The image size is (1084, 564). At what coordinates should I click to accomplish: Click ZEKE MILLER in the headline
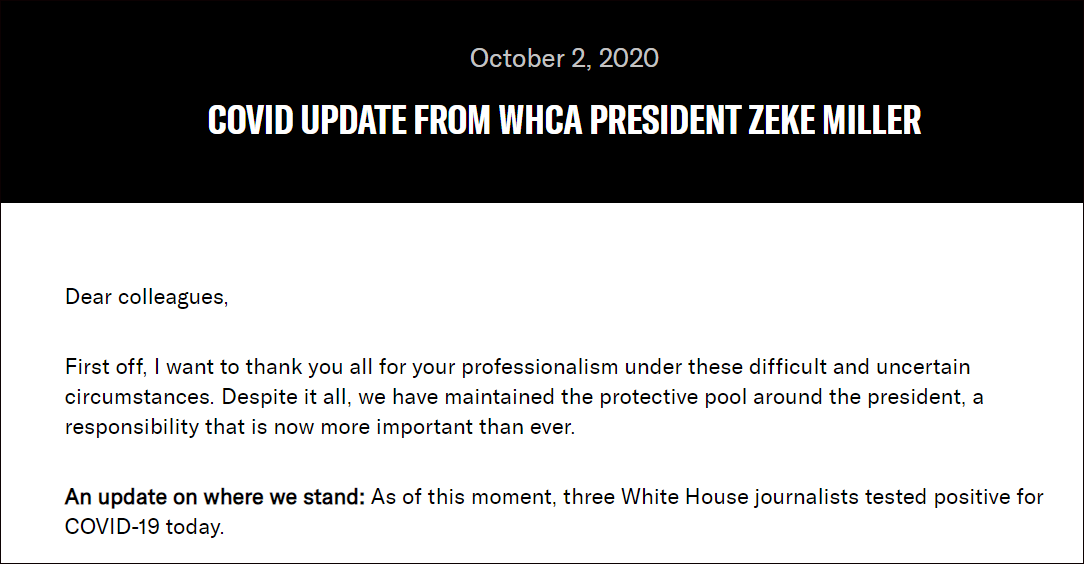coord(834,120)
